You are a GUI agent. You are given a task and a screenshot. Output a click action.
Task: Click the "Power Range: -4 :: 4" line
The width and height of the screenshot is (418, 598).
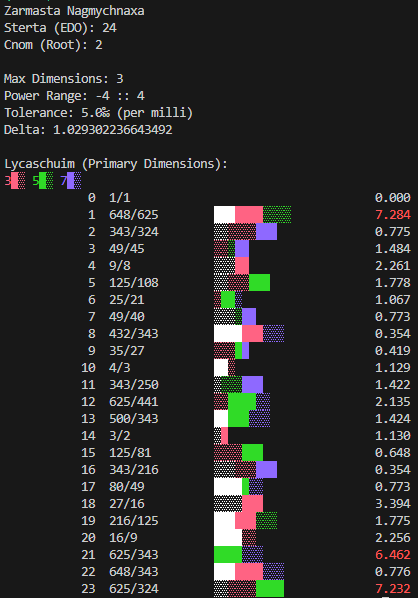point(74,96)
